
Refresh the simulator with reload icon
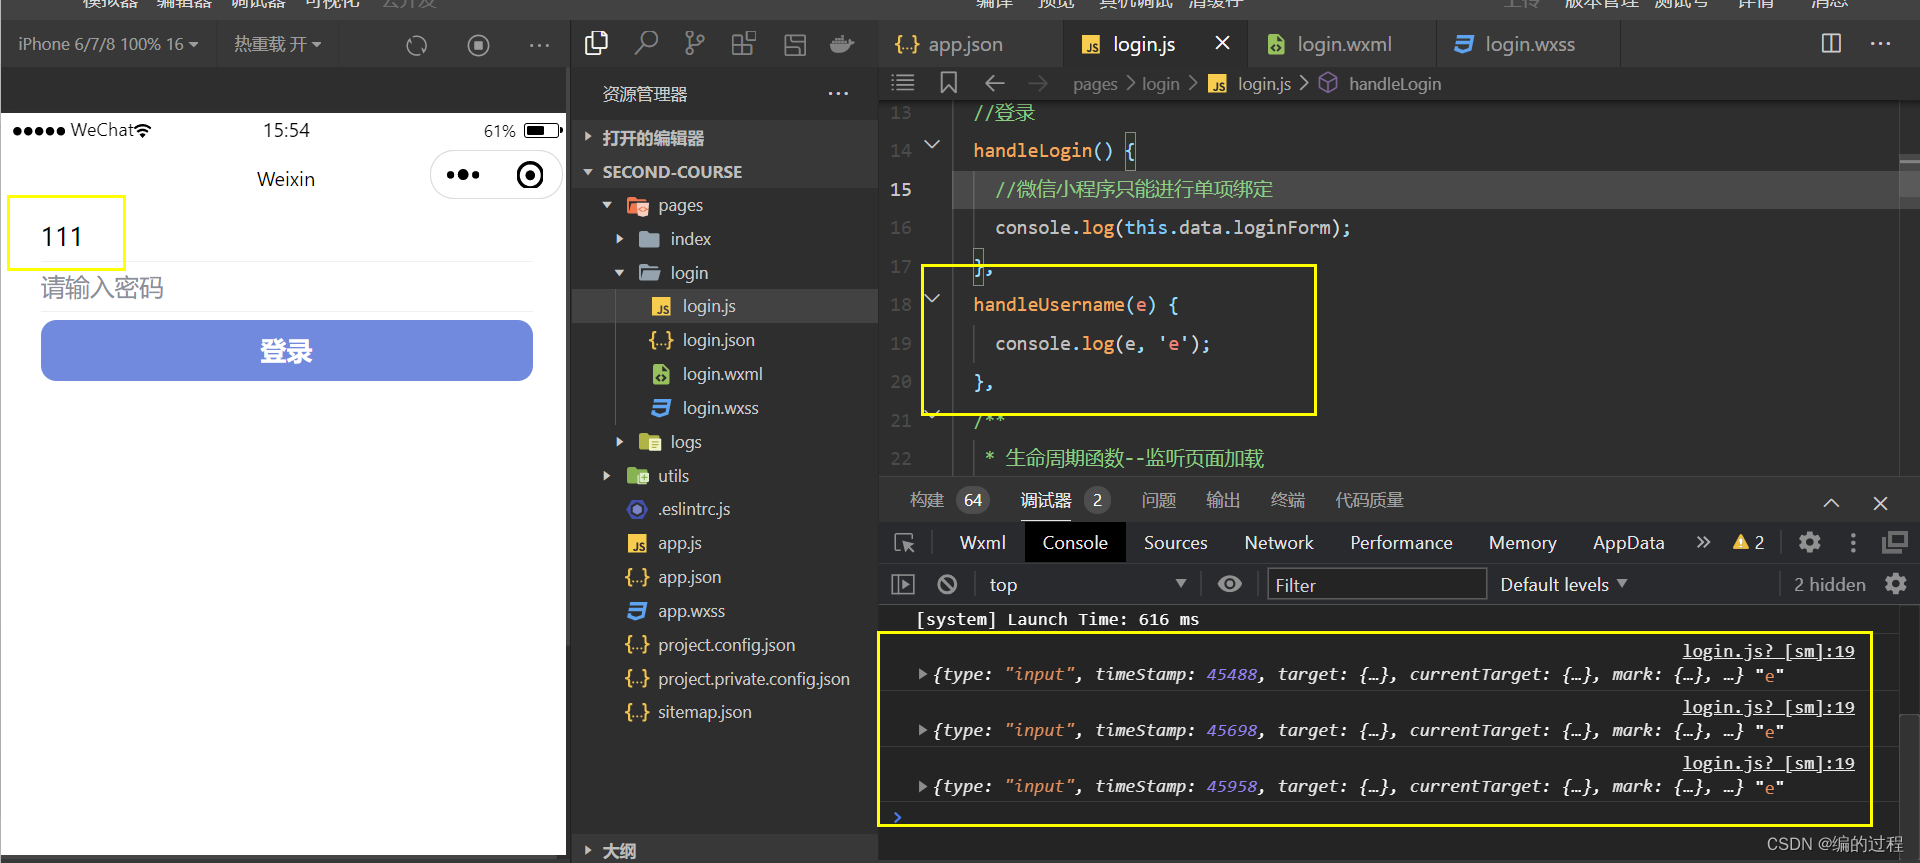tap(417, 45)
